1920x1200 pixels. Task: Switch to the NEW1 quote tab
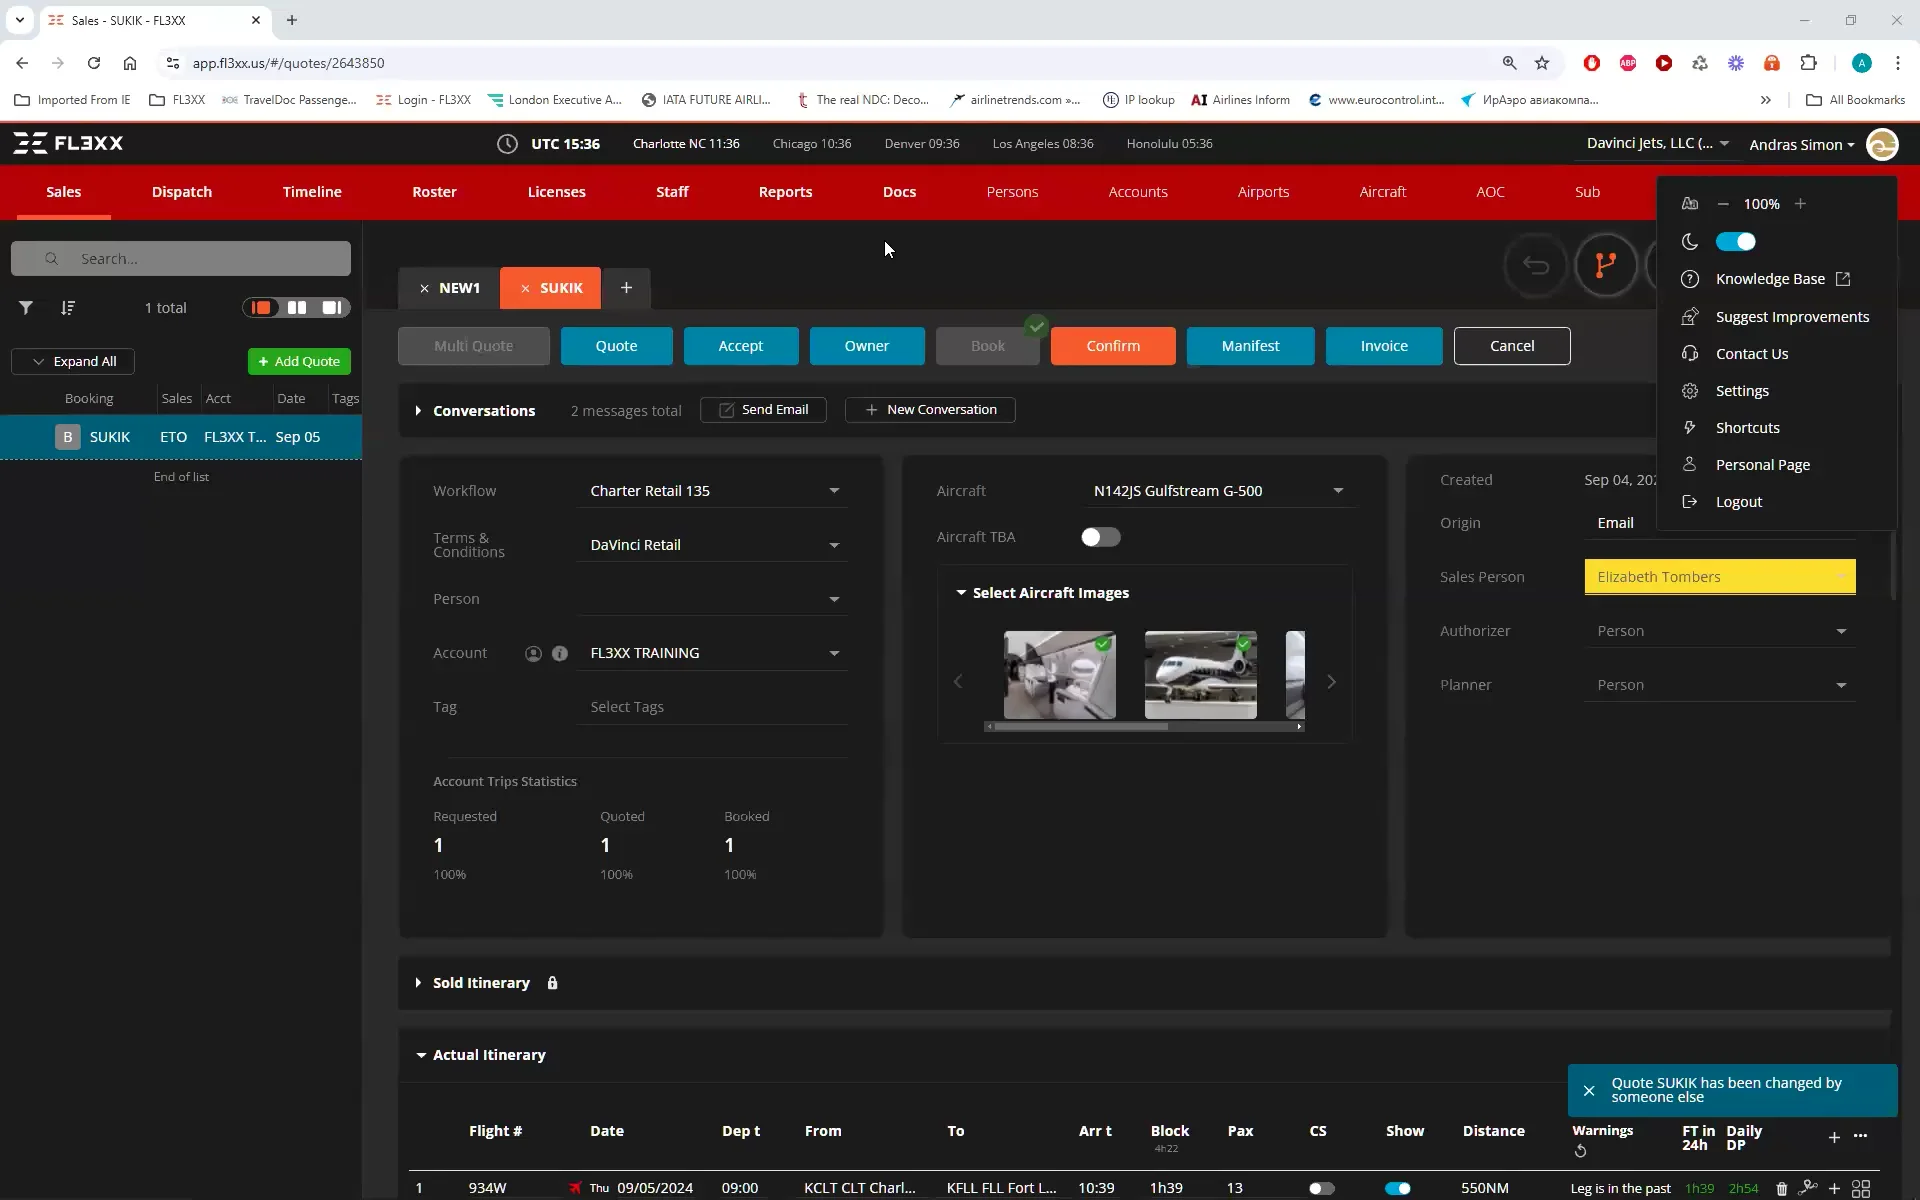click(x=459, y=288)
